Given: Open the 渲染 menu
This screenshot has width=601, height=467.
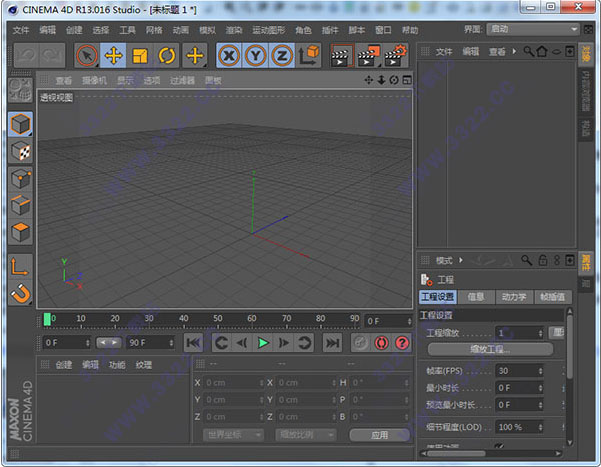Looking at the screenshot, I should point(234,30).
